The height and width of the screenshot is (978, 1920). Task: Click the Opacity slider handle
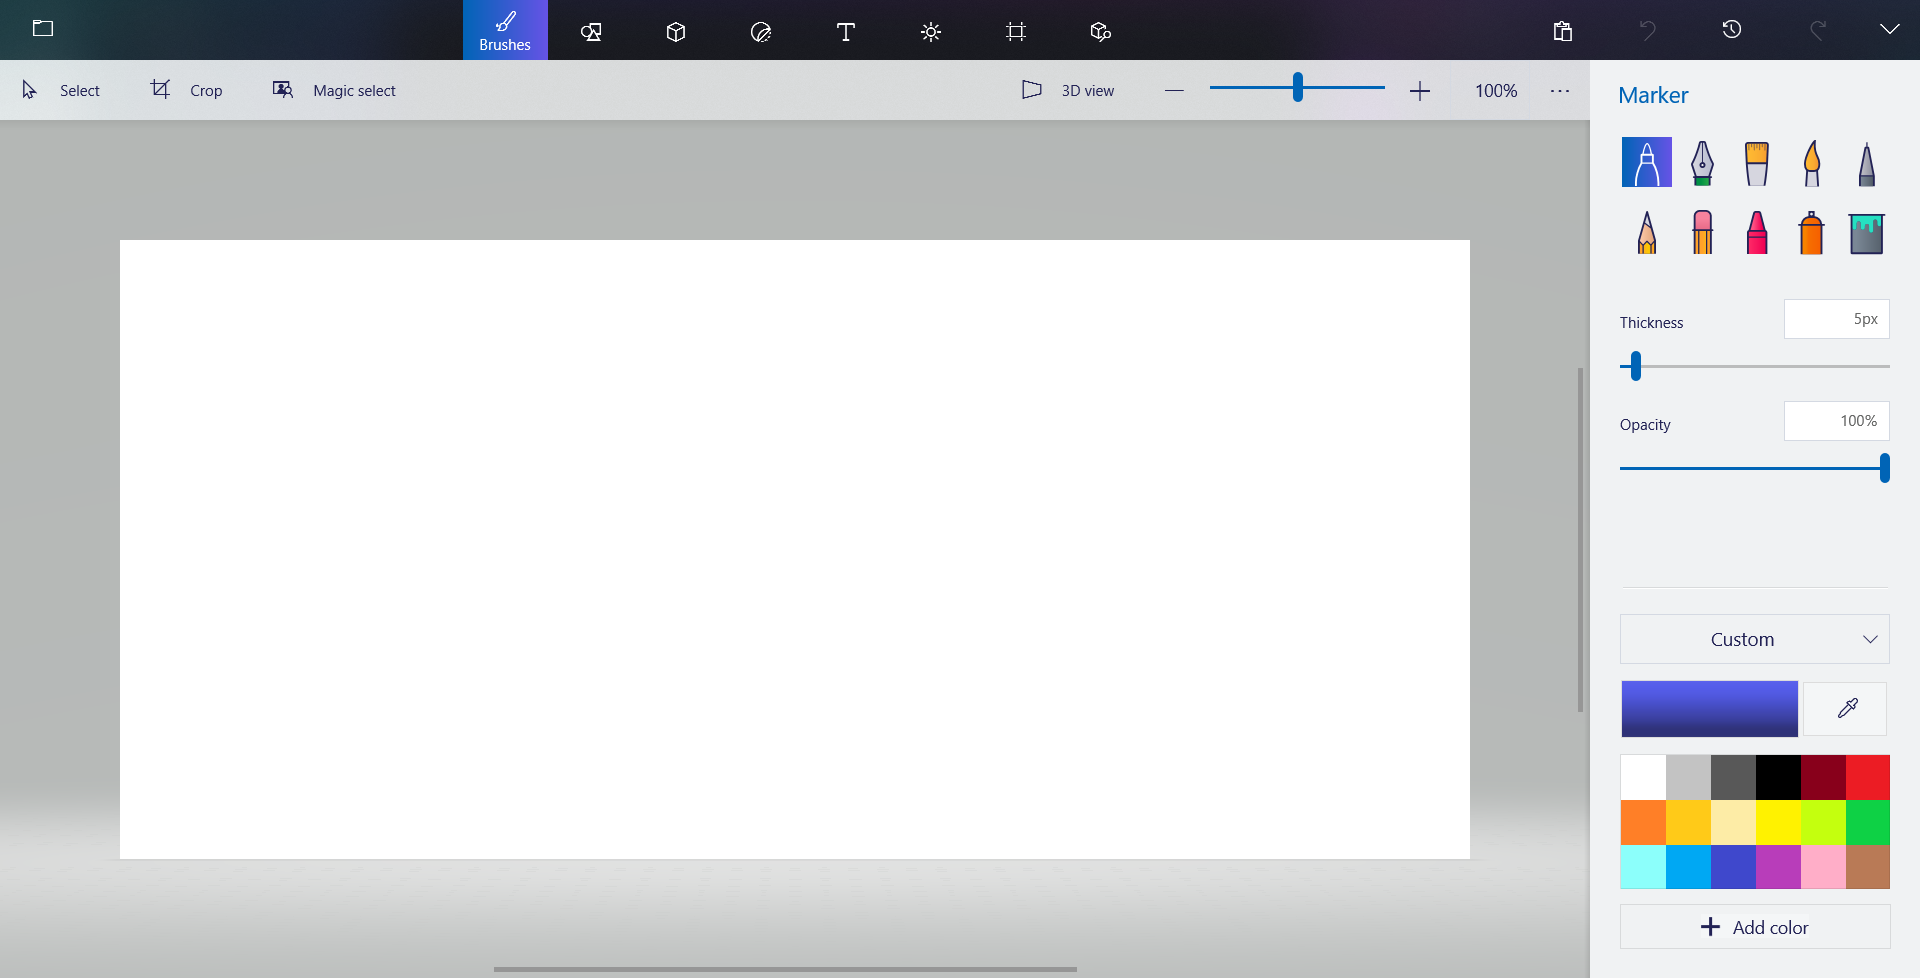pos(1885,468)
